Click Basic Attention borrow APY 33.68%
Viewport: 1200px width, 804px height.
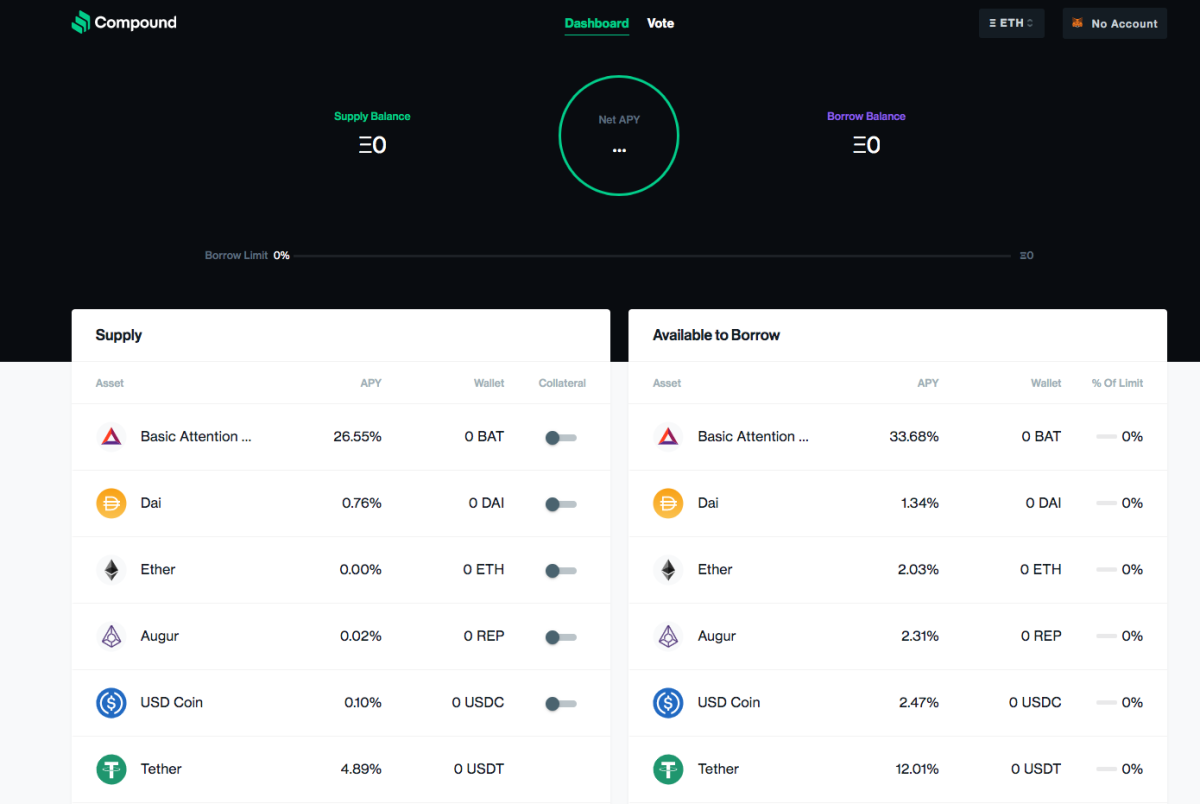pos(914,436)
